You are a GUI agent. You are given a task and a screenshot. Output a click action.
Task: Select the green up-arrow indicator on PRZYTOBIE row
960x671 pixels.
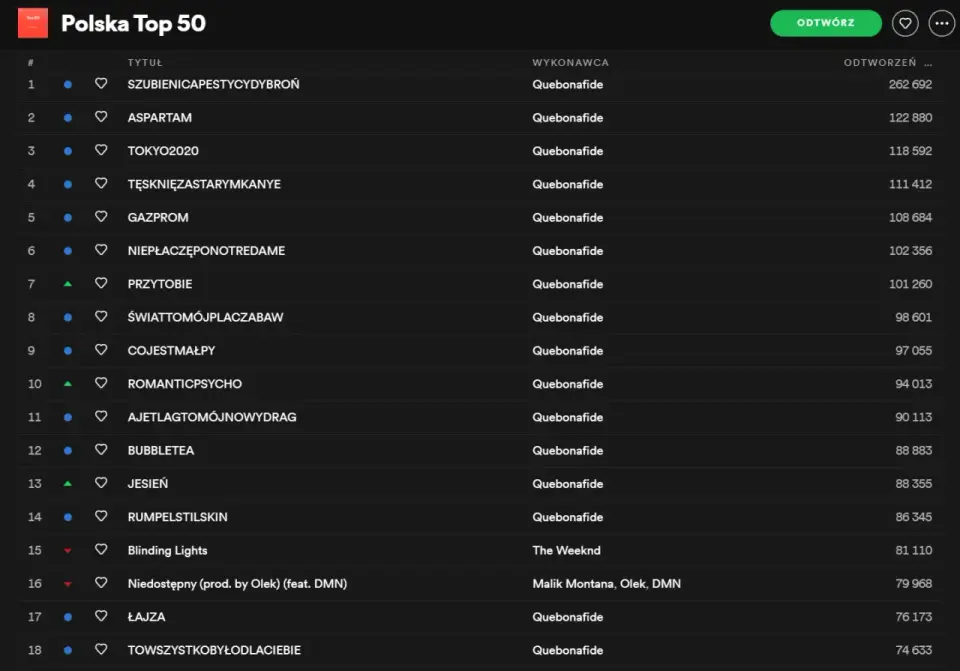[x=68, y=284]
